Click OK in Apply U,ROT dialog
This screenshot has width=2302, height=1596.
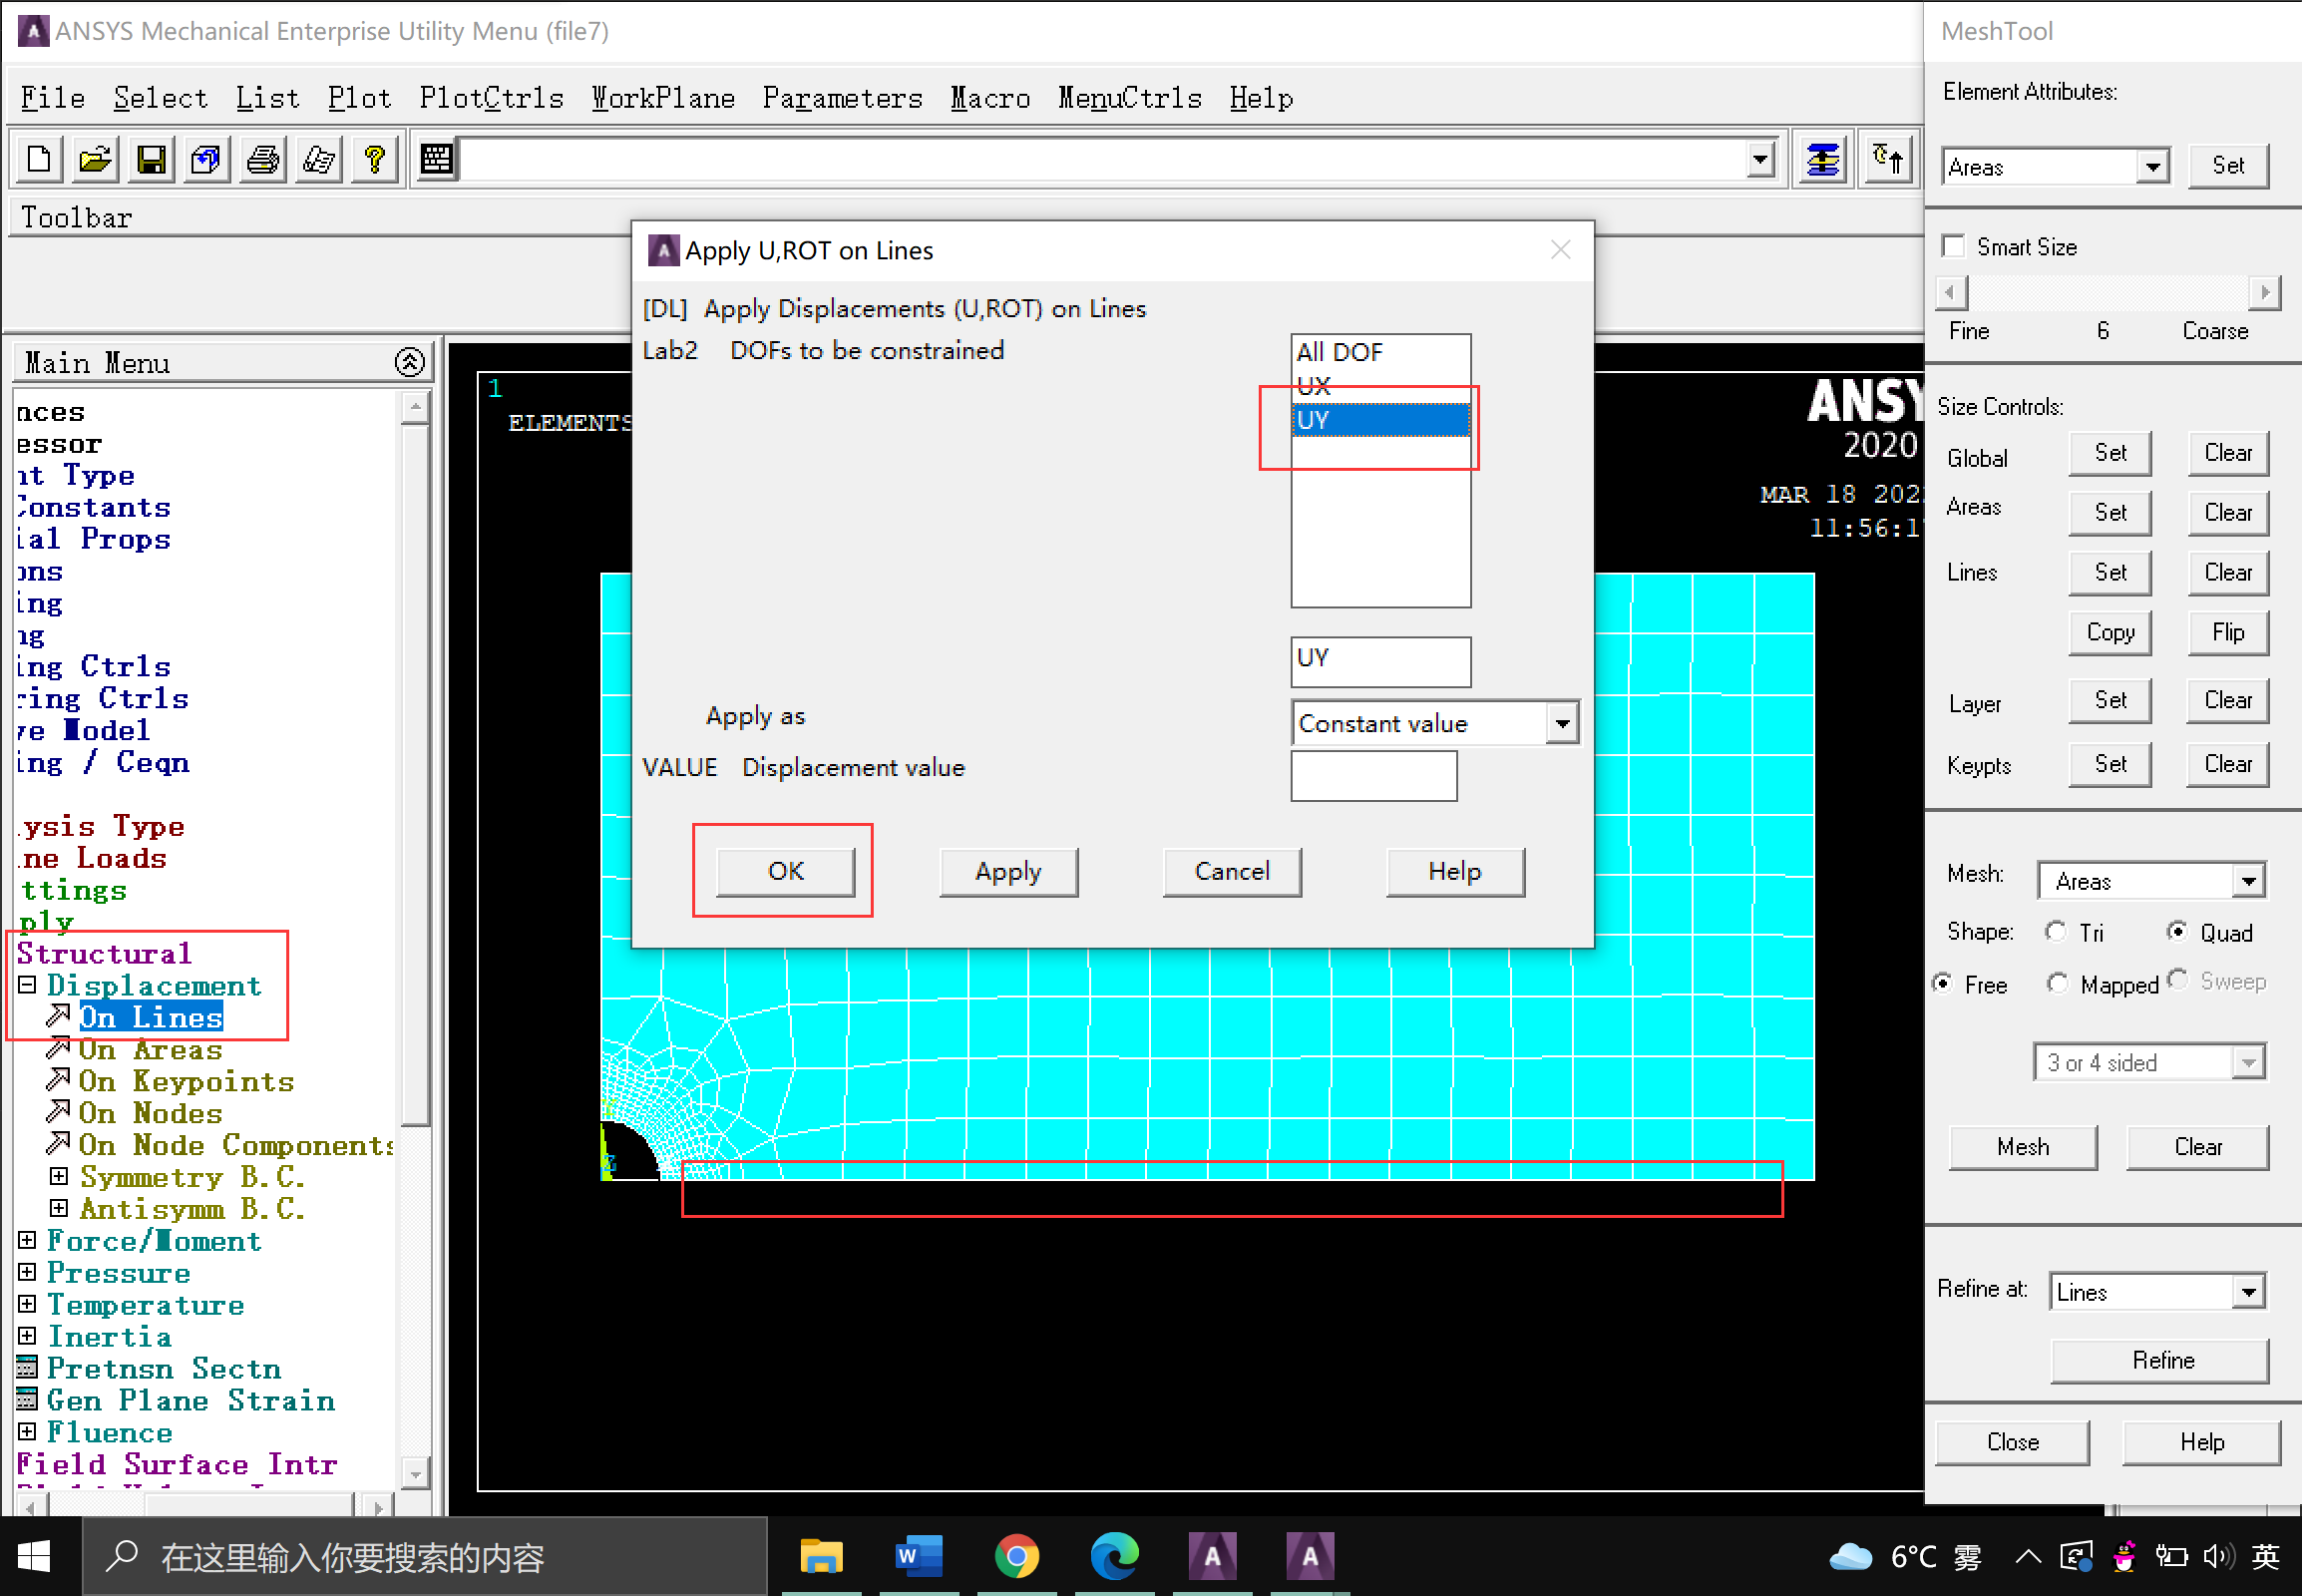click(x=785, y=871)
